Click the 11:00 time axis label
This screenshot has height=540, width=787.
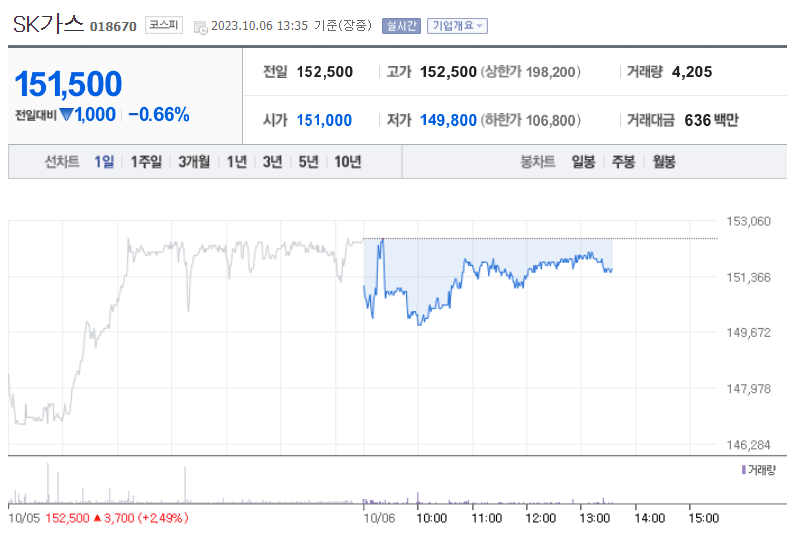pos(486,518)
